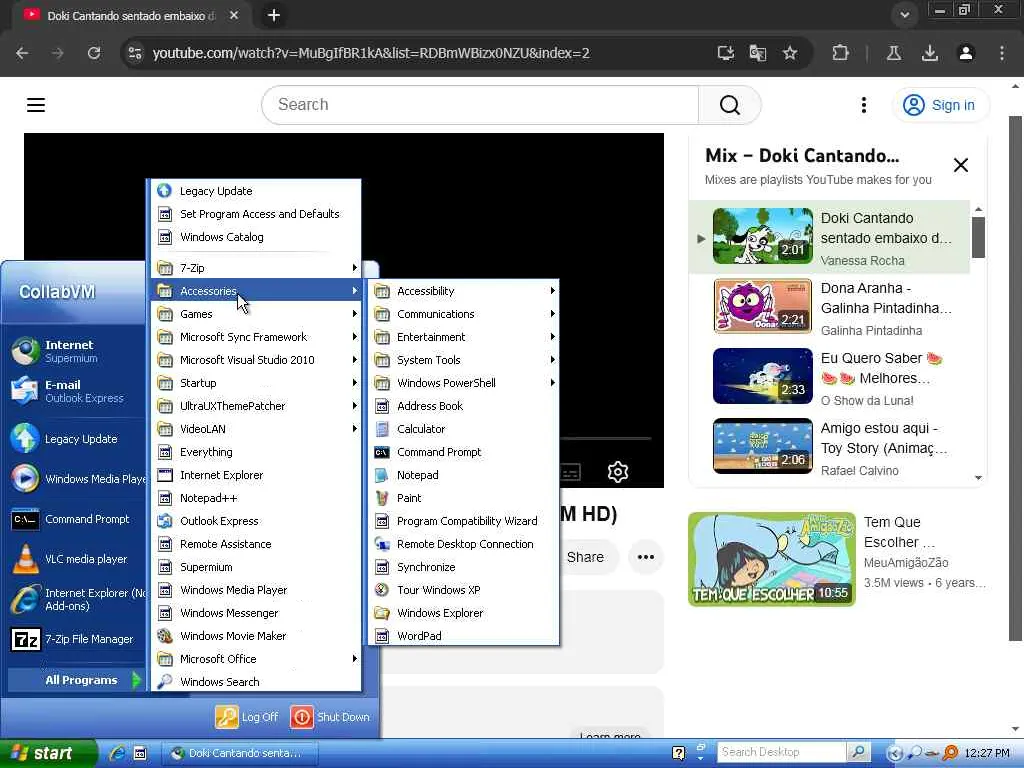1024x768 pixels.
Task: Click the Windows start button
Action: point(48,753)
